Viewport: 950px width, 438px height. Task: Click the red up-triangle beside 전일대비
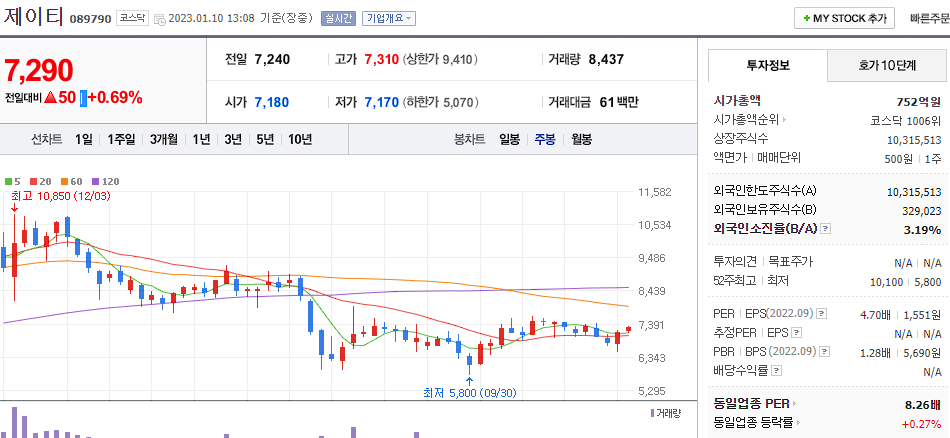coord(50,97)
